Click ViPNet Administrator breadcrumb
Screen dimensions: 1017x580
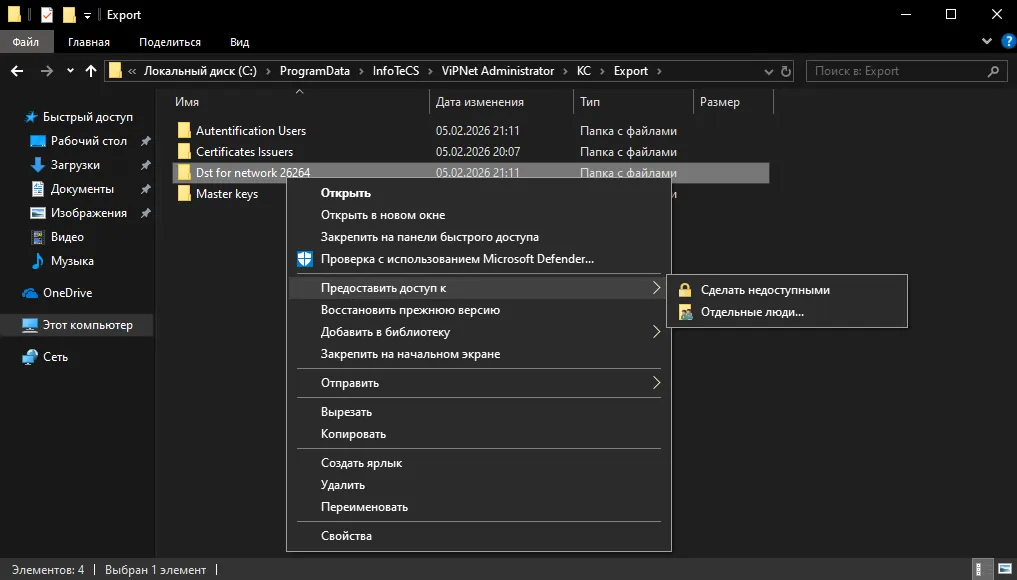497,71
